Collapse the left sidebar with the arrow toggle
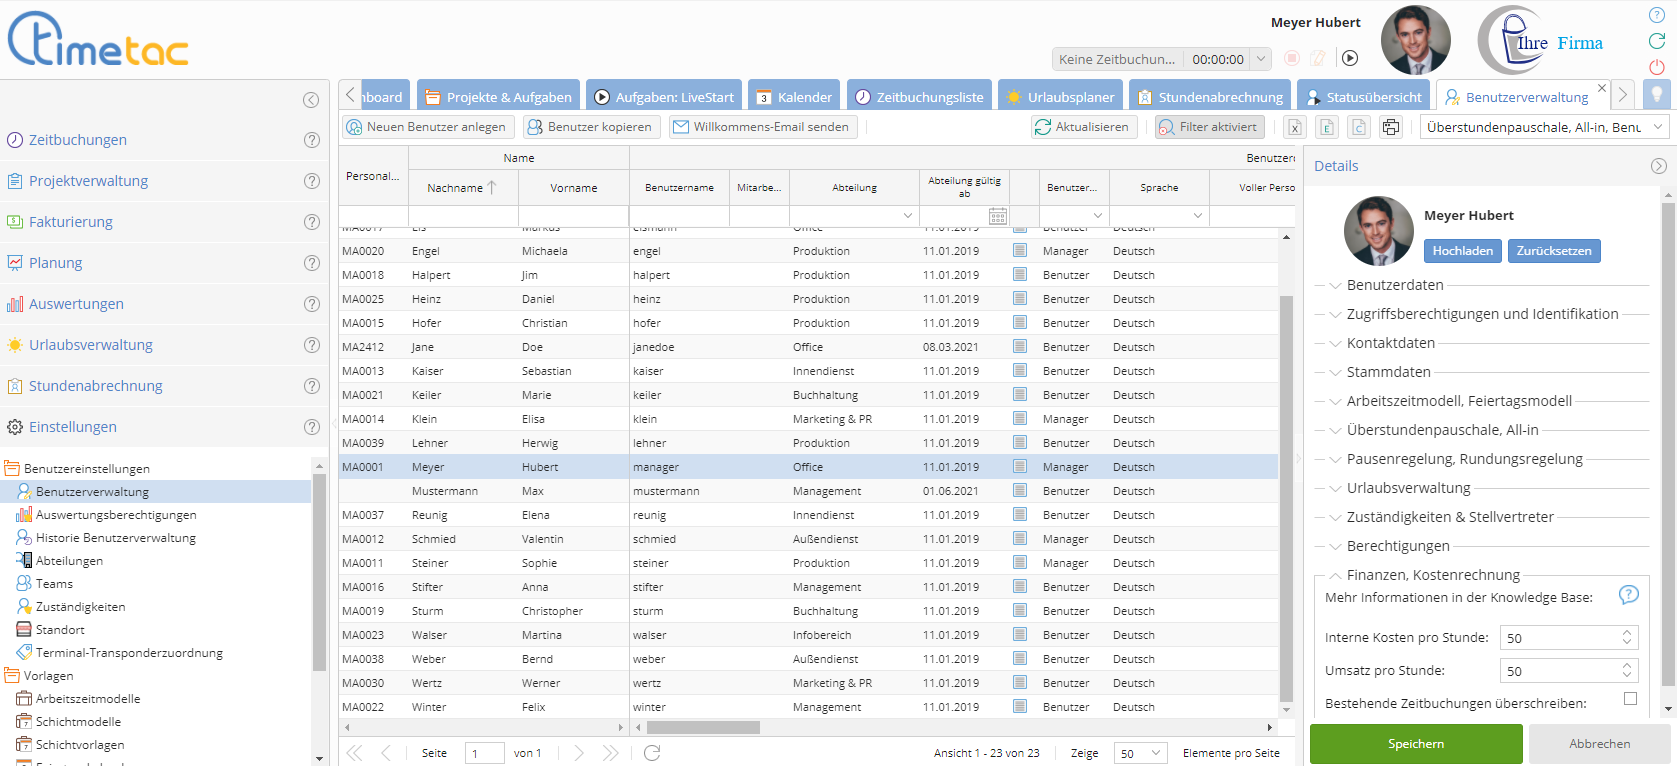 pyautogui.click(x=311, y=100)
